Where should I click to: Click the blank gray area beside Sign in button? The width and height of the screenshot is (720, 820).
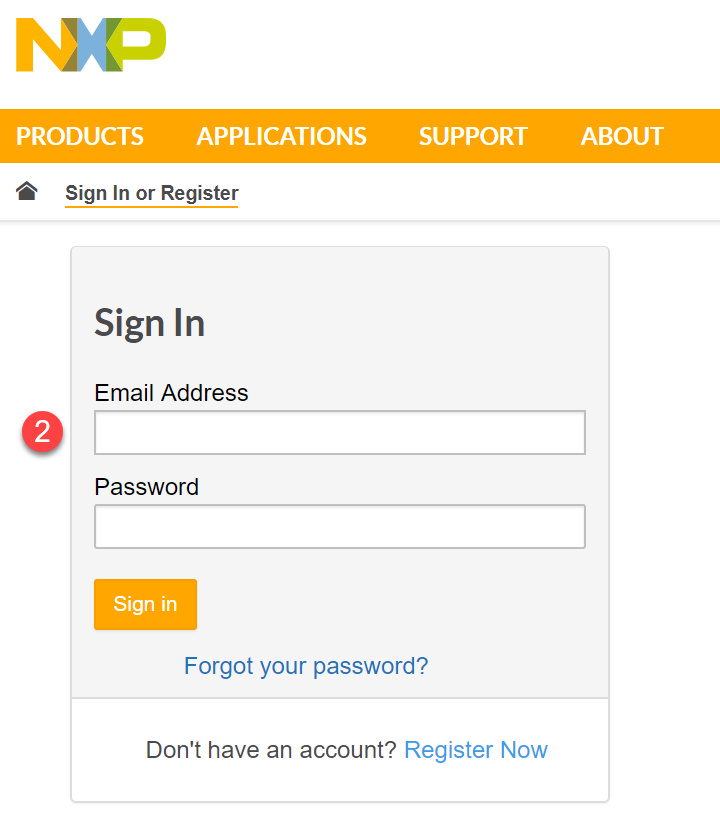(x=400, y=604)
